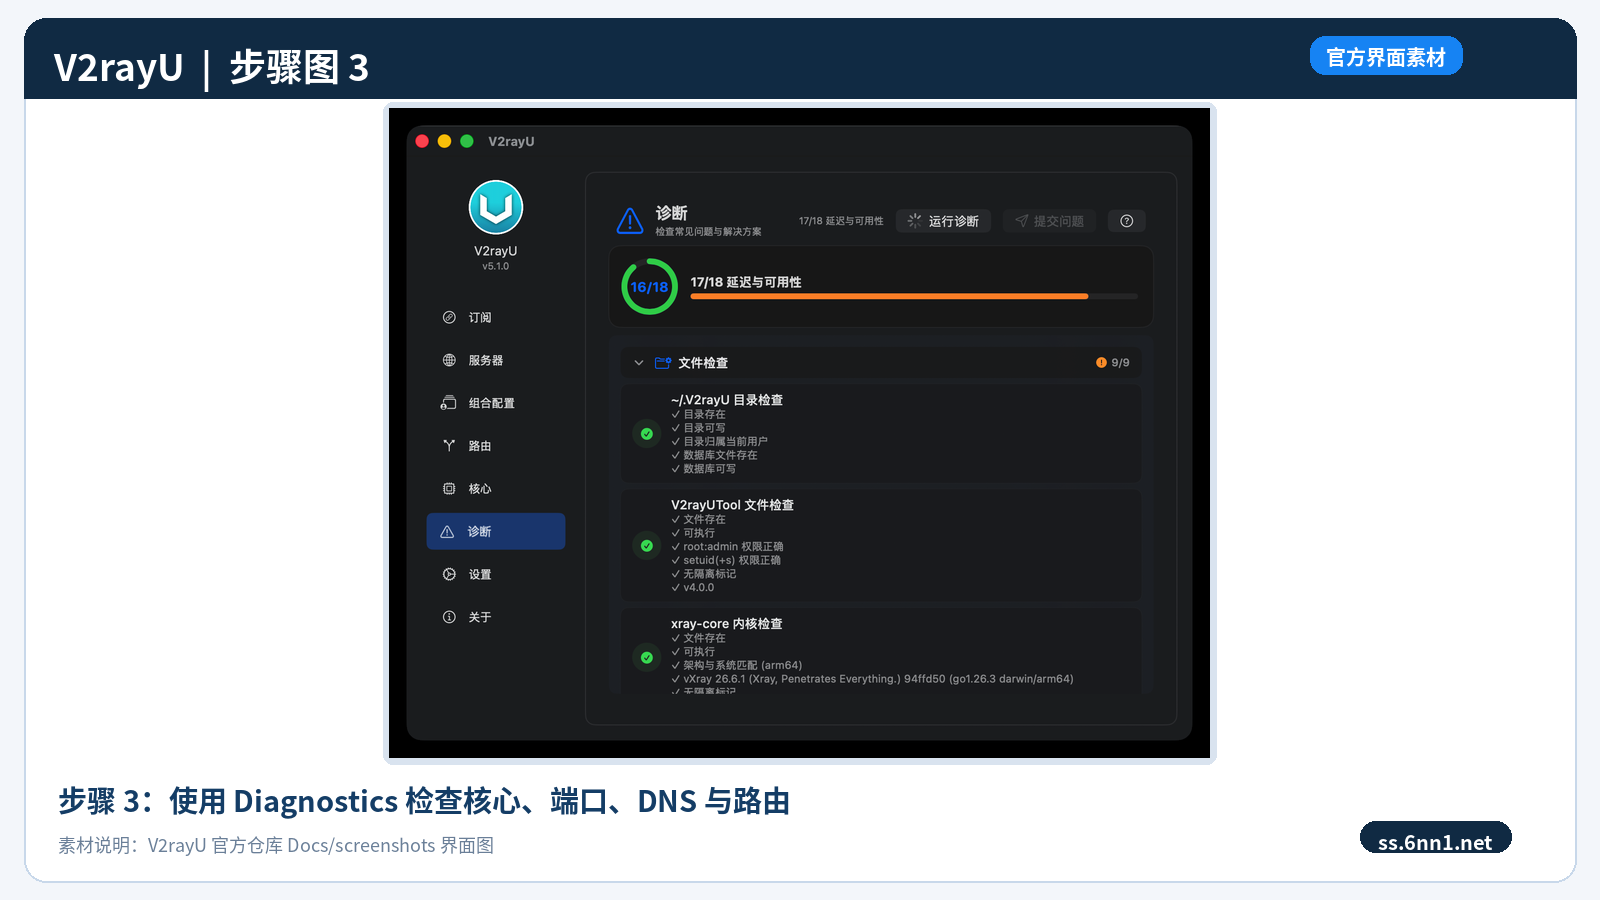The height and width of the screenshot is (900, 1600).
Task: Click the green check beside xray-core 内核检查
Action: click(647, 658)
